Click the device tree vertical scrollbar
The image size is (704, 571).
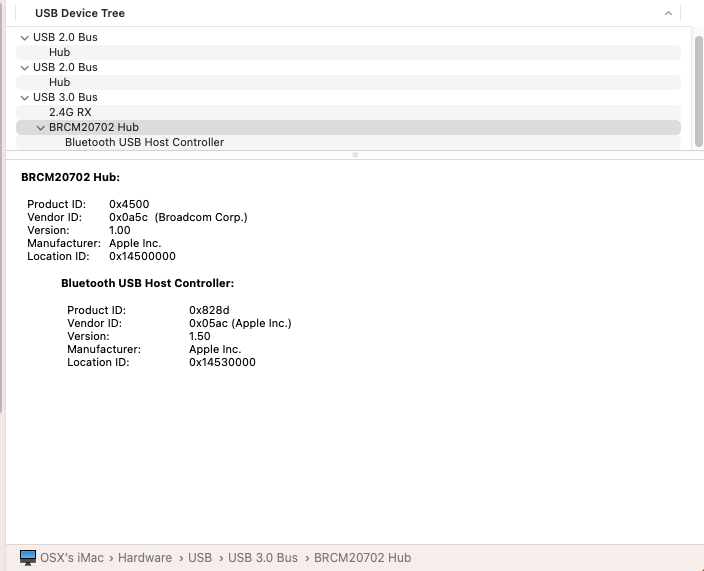(x=699, y=91)
